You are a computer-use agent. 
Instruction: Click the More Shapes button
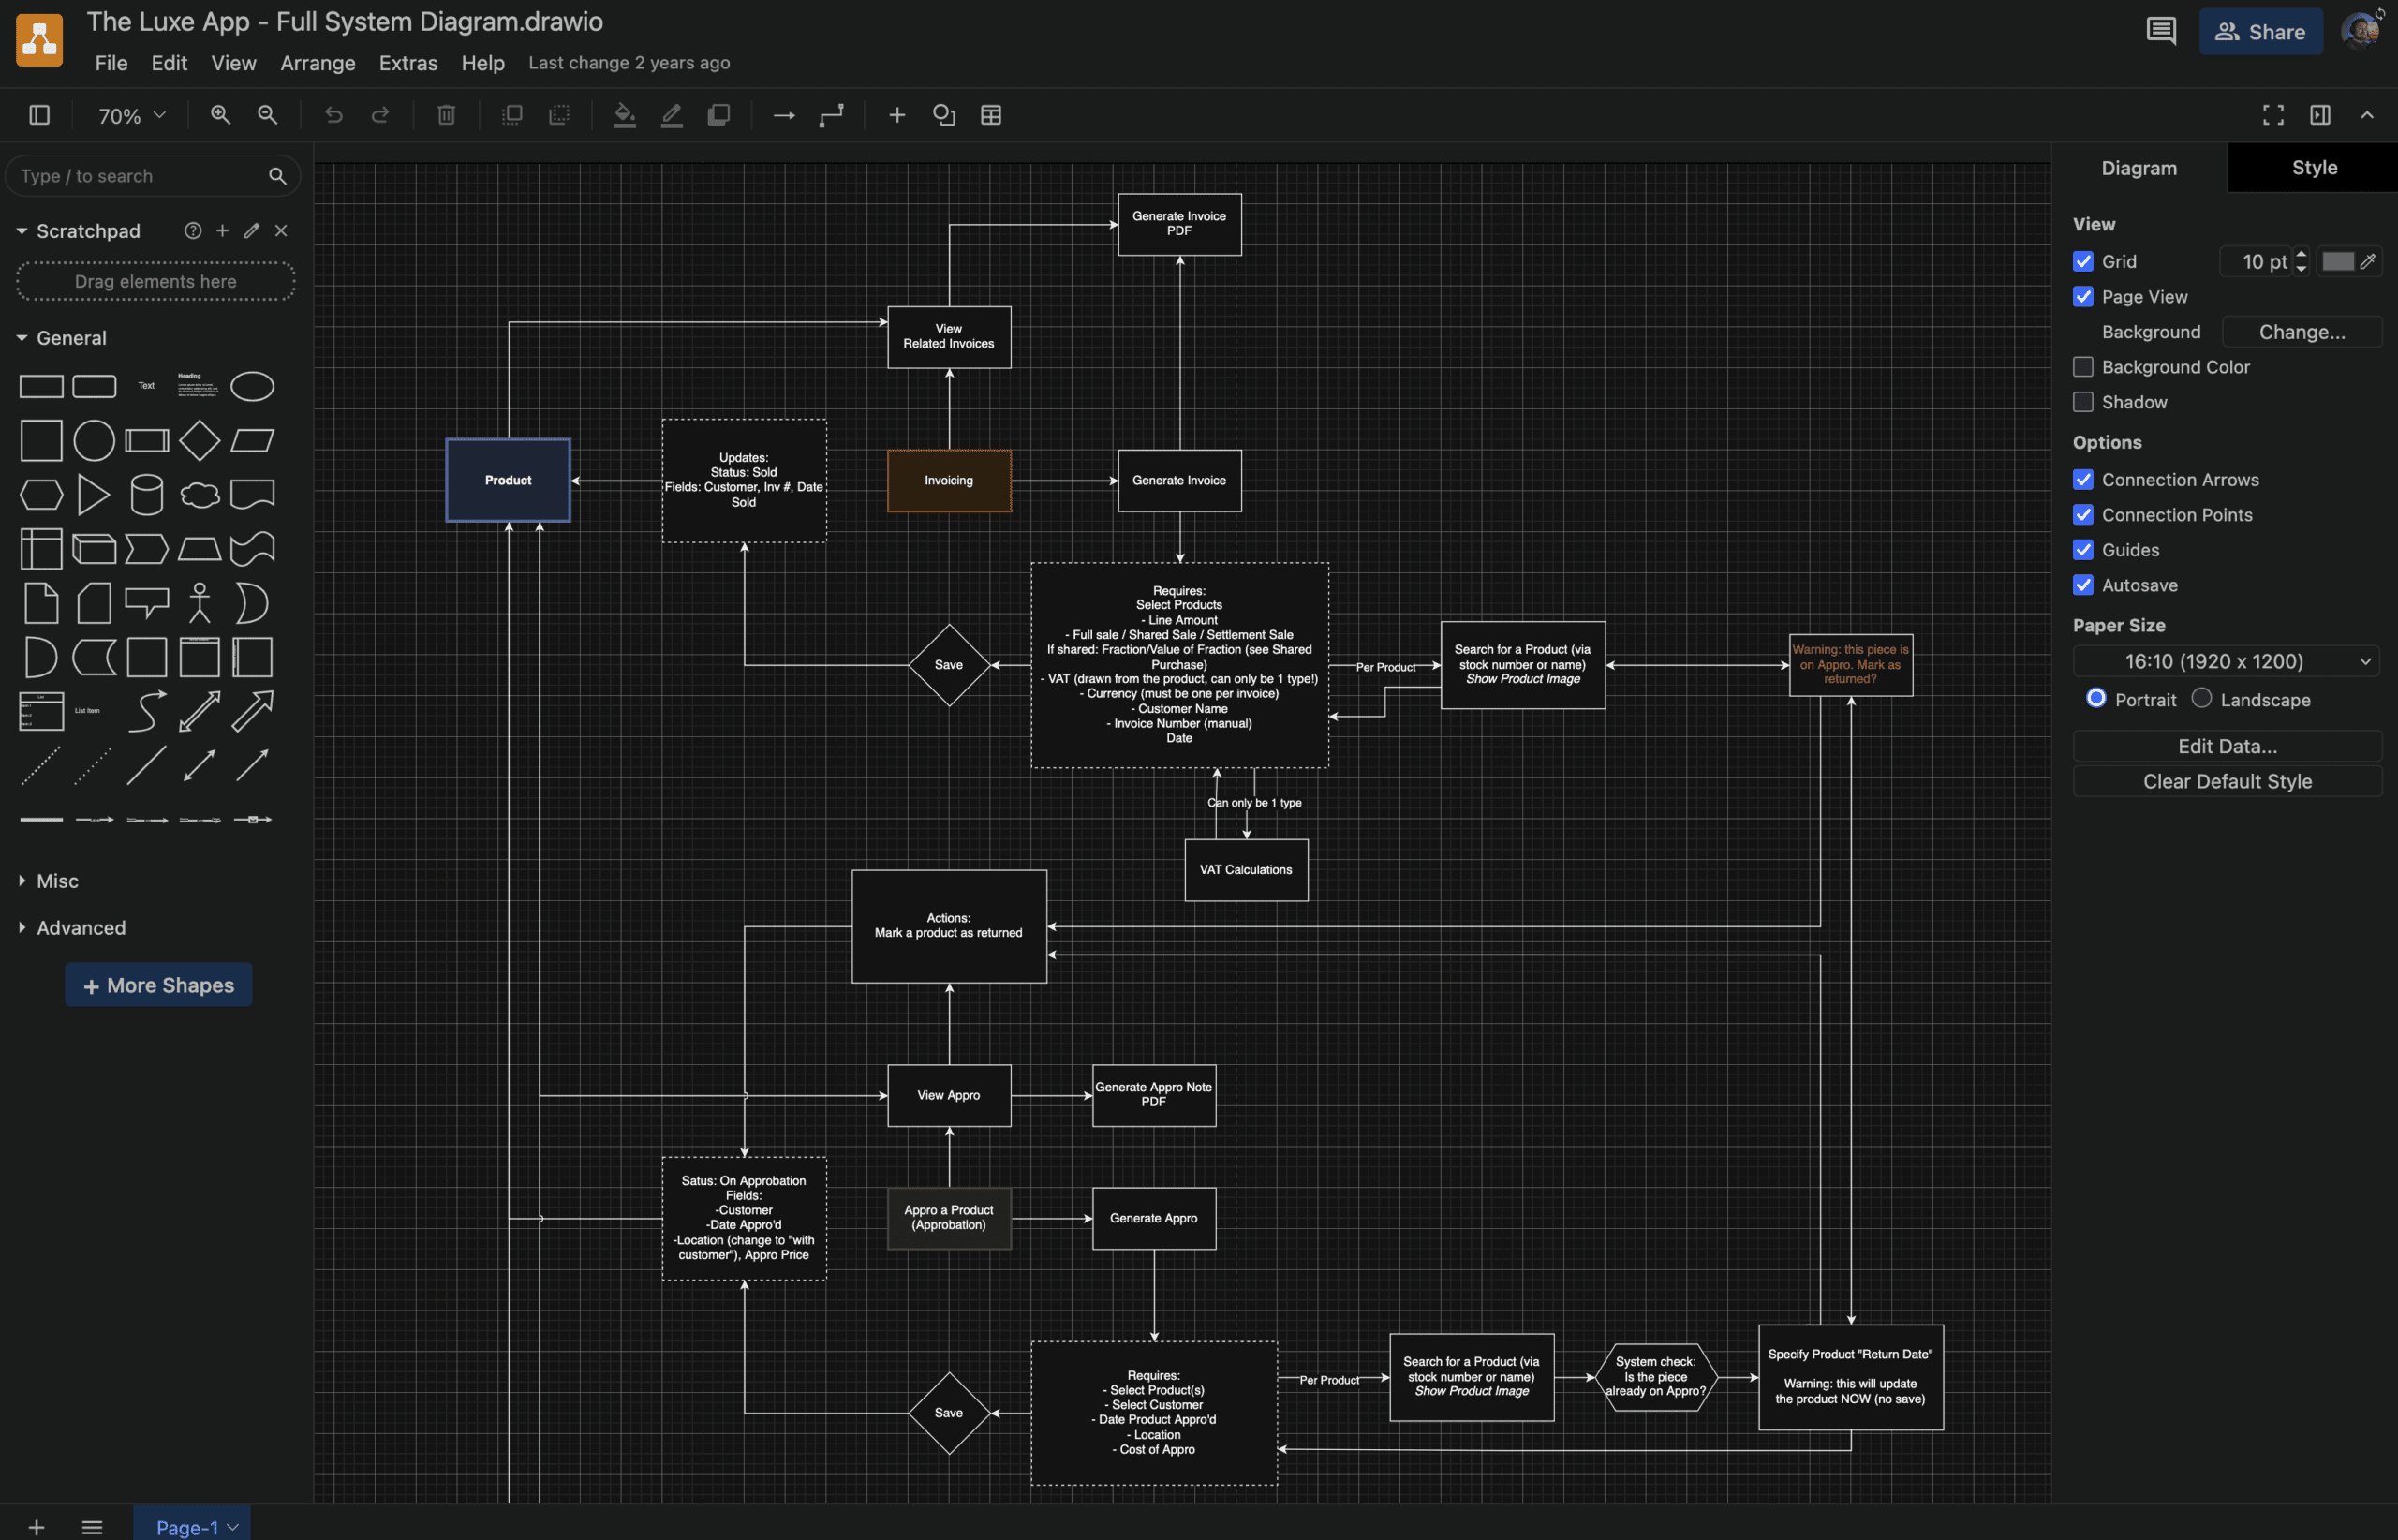pyautogui.click(x=158, y=985)
